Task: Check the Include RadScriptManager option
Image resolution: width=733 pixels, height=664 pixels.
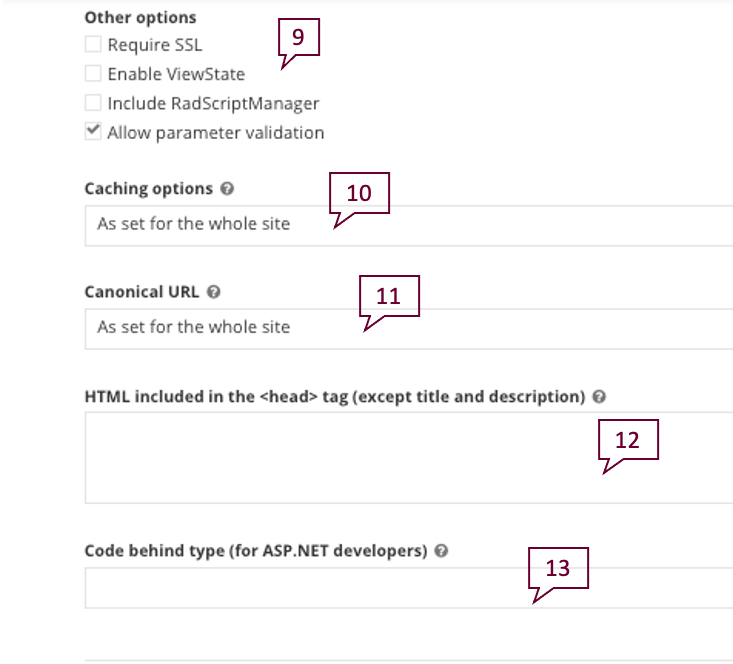Action: pos(93,103)
